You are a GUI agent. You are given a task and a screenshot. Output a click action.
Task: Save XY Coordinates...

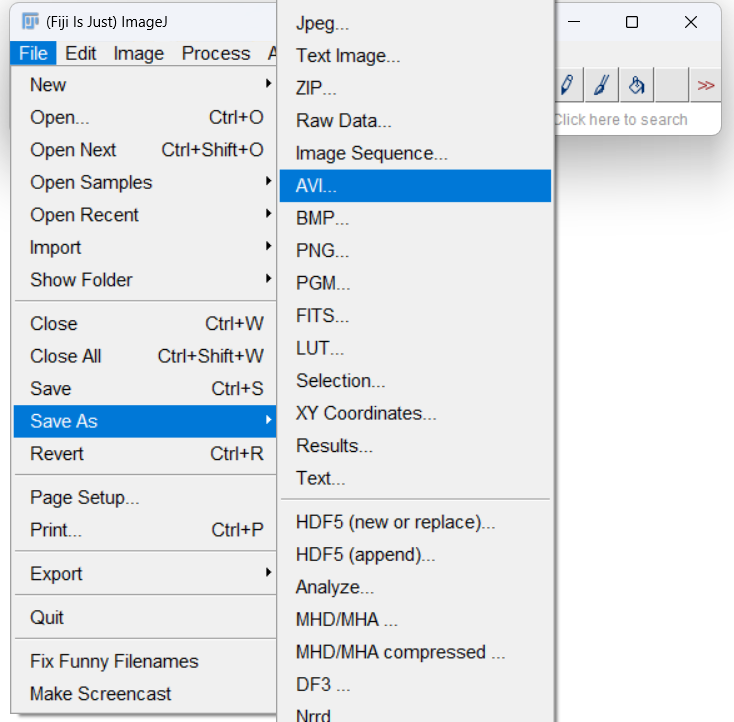tap(415, 413)
